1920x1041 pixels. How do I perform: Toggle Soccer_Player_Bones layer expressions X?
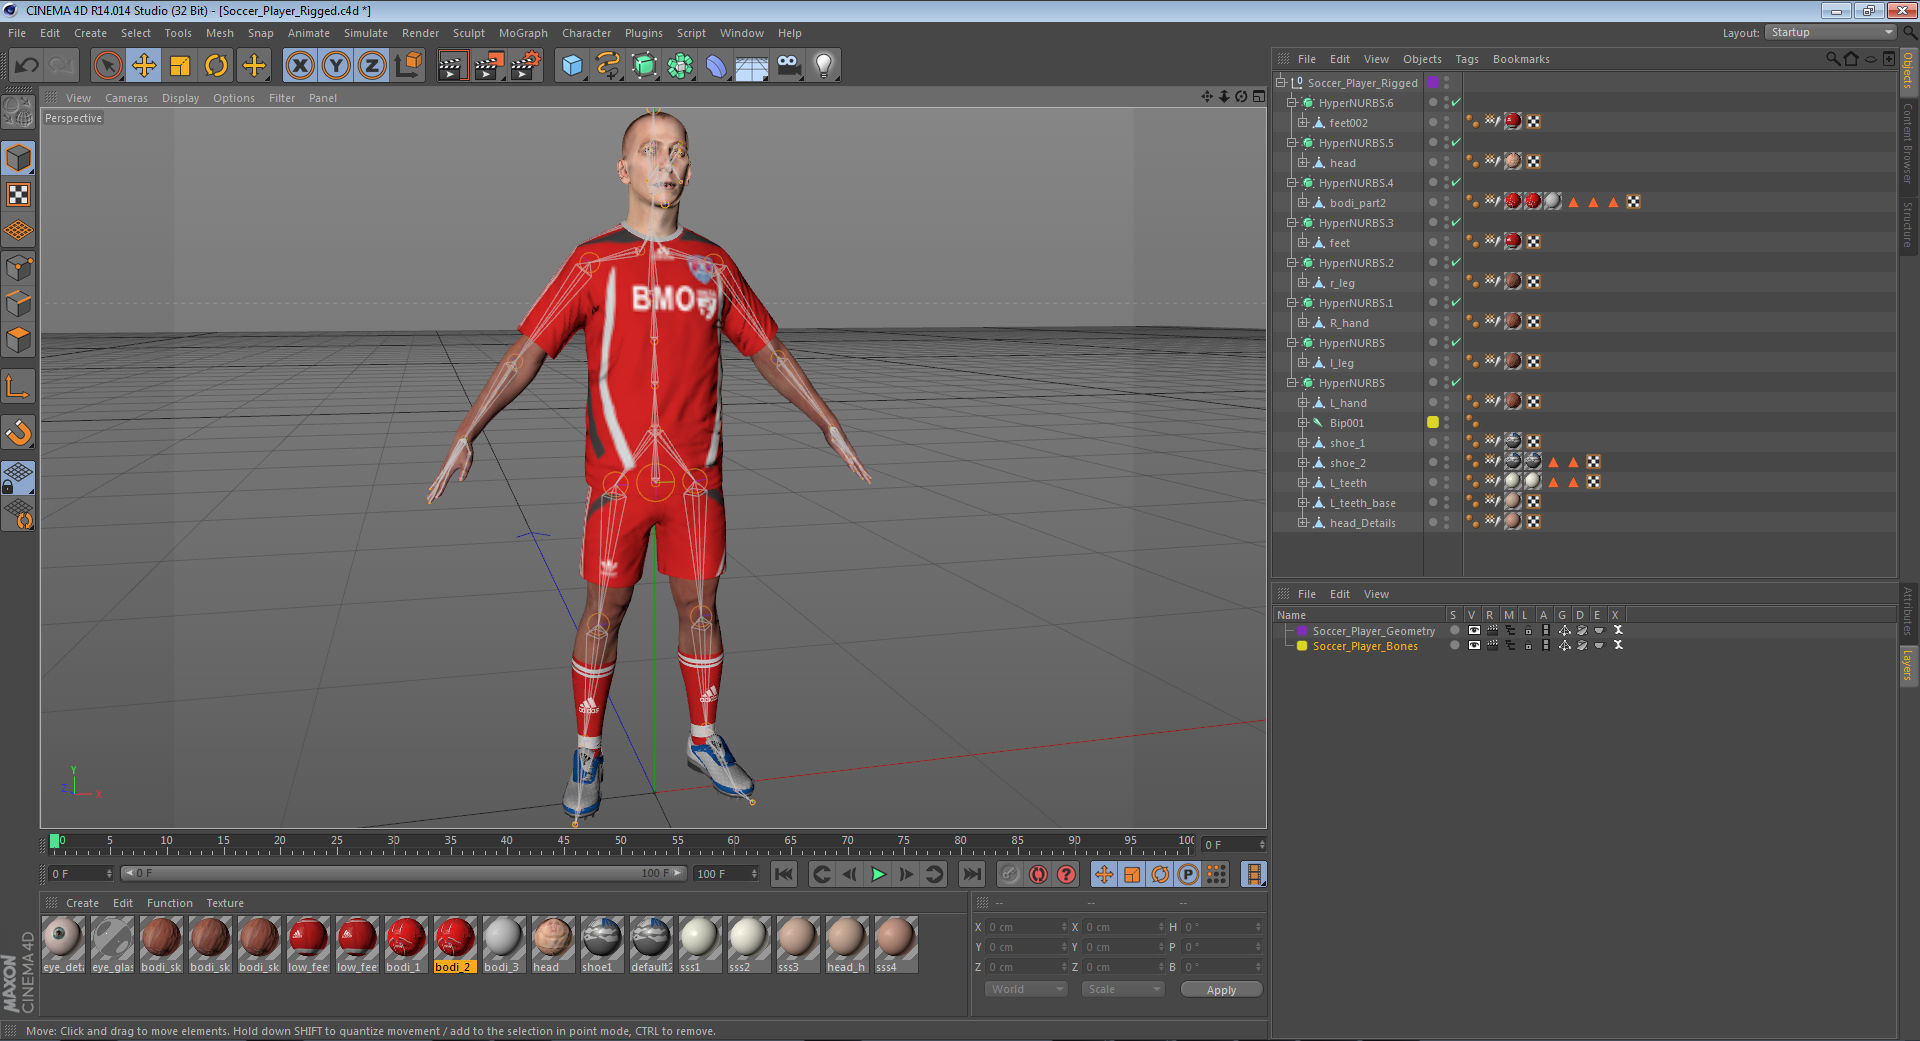[x=1618, y=646]
